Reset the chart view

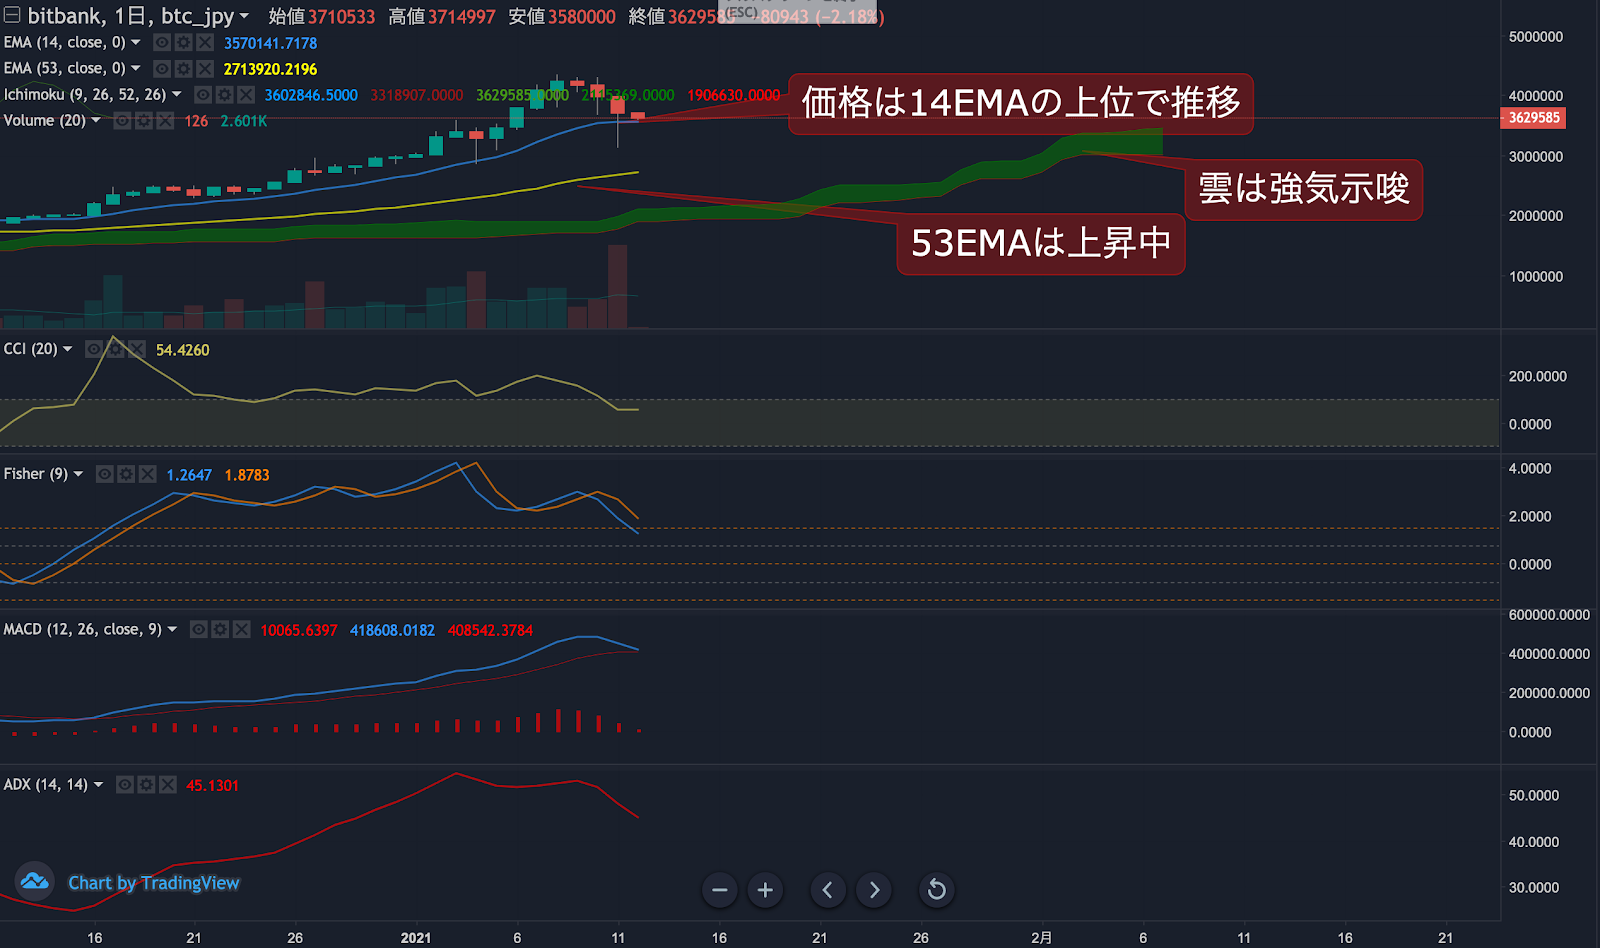(x=936, y=889)
